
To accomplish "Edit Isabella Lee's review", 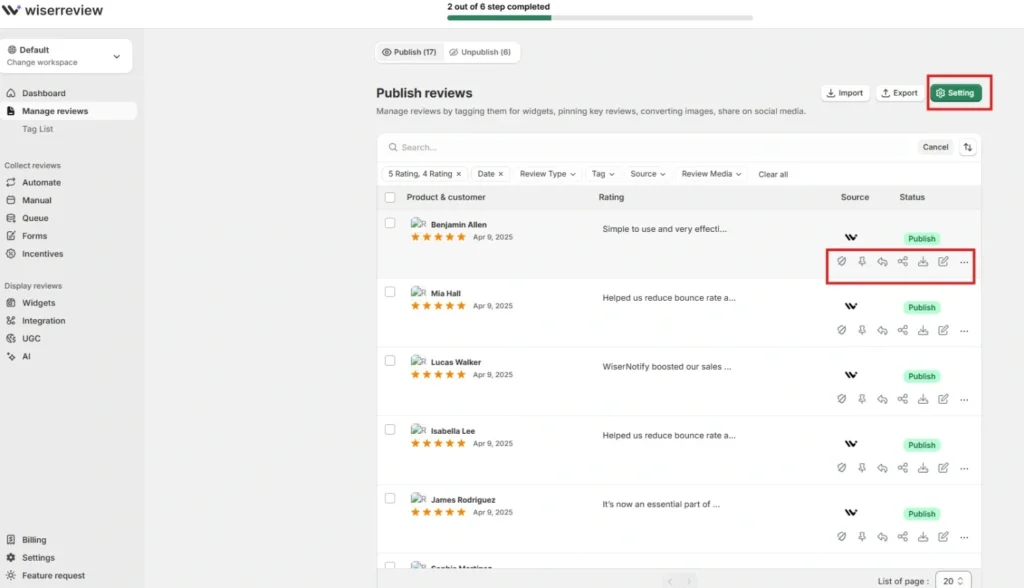I will 943,468.
